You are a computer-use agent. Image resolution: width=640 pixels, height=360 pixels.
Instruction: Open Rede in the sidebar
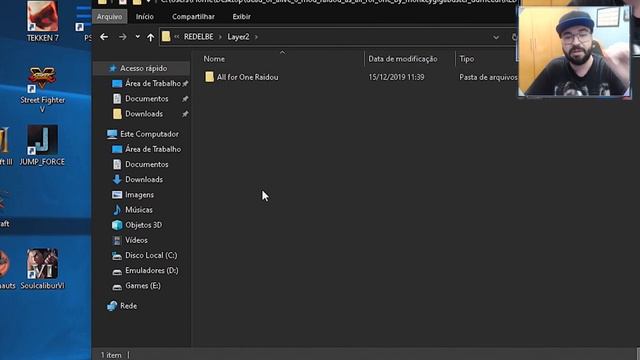click(x=128, y=306)
